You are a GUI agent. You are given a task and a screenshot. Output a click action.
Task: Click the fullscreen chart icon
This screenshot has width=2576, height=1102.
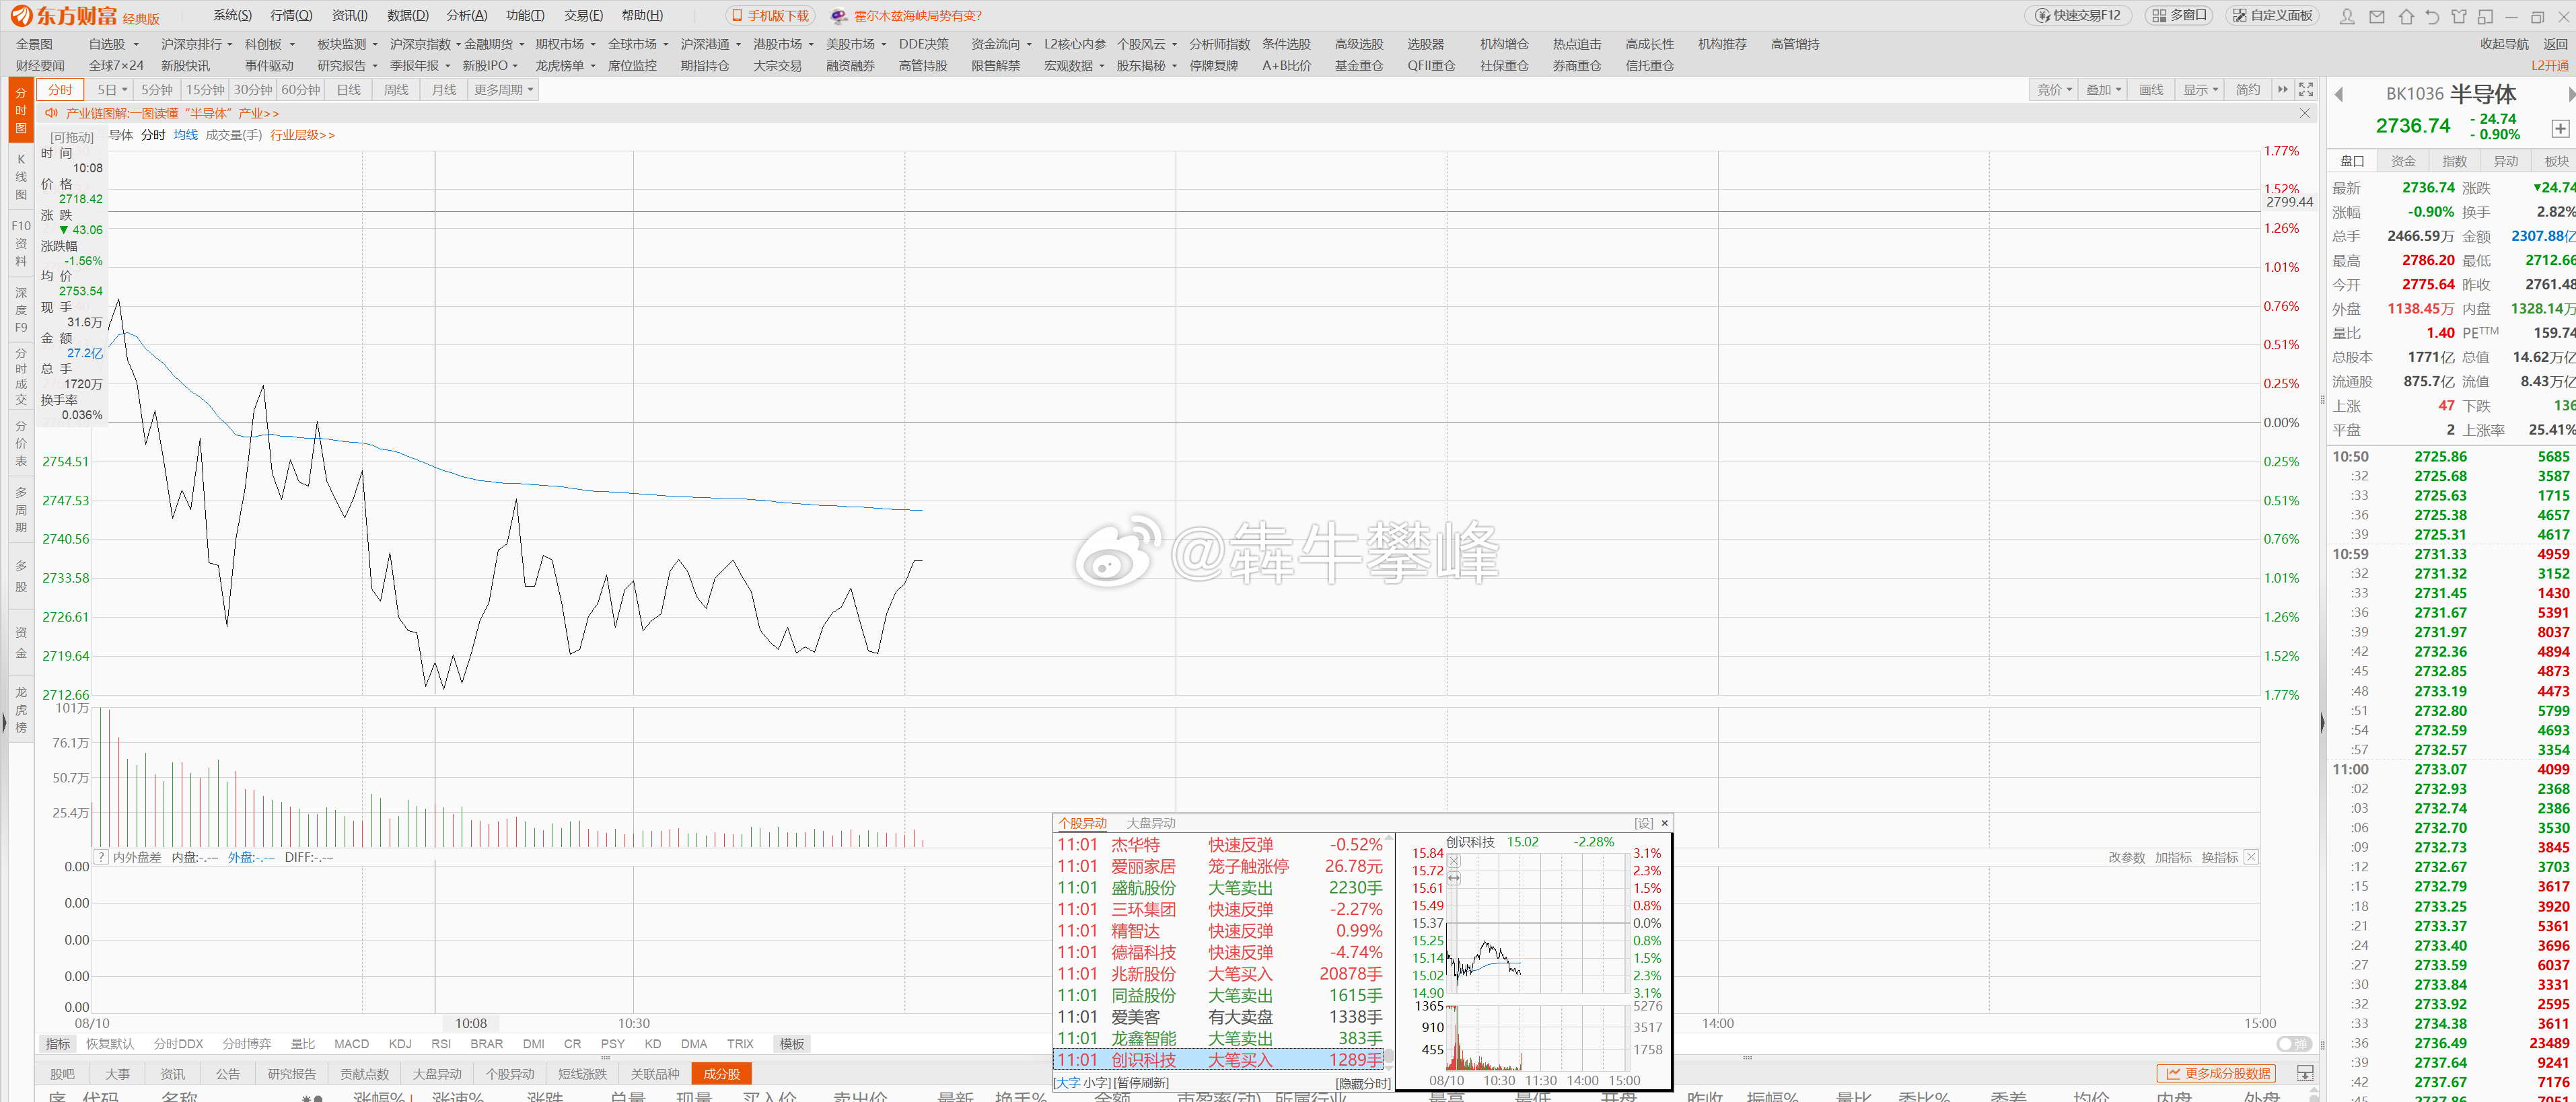coord(2306,90)
